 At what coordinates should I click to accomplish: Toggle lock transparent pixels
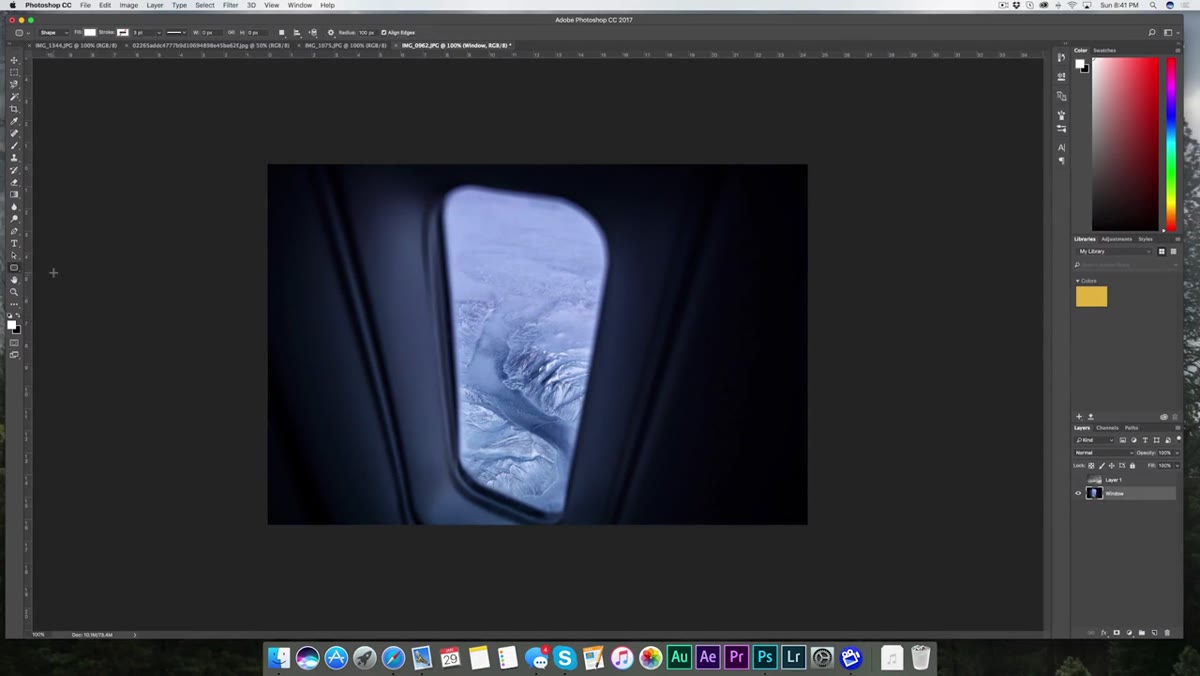(x=1091, y=466)
